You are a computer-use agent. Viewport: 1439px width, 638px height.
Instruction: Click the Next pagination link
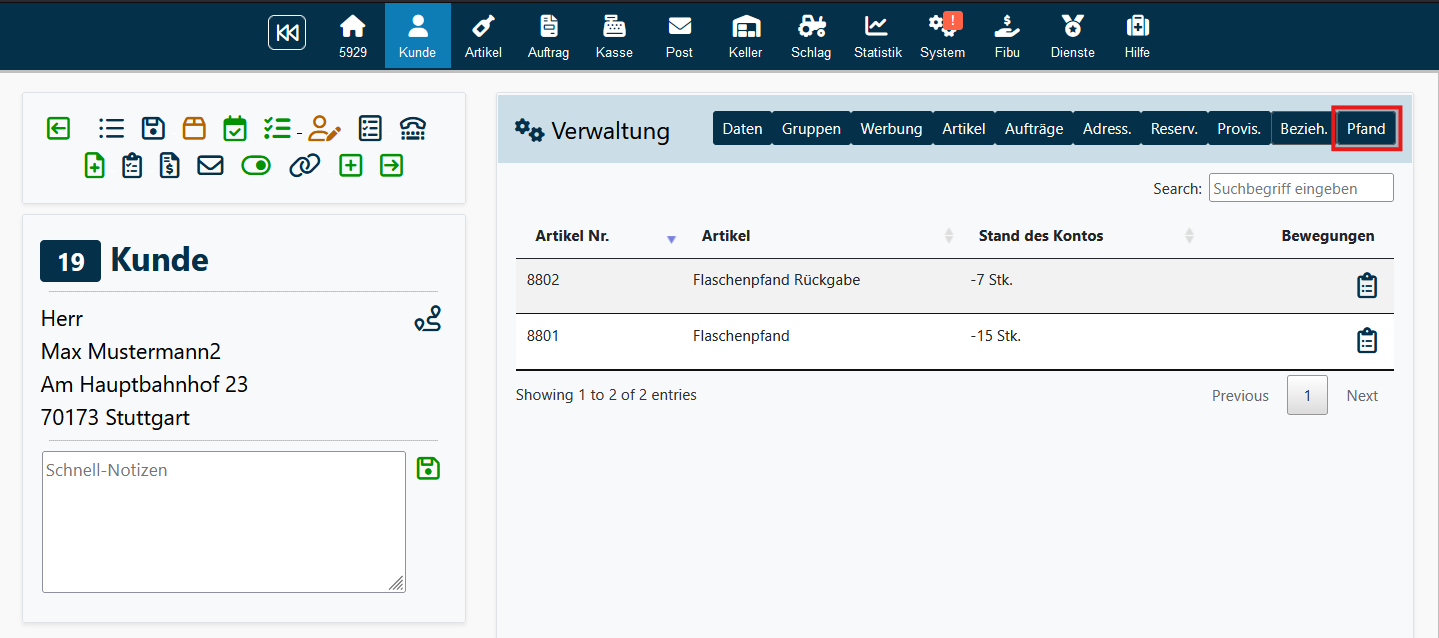pyautogui.click(x=1361, y=396)
